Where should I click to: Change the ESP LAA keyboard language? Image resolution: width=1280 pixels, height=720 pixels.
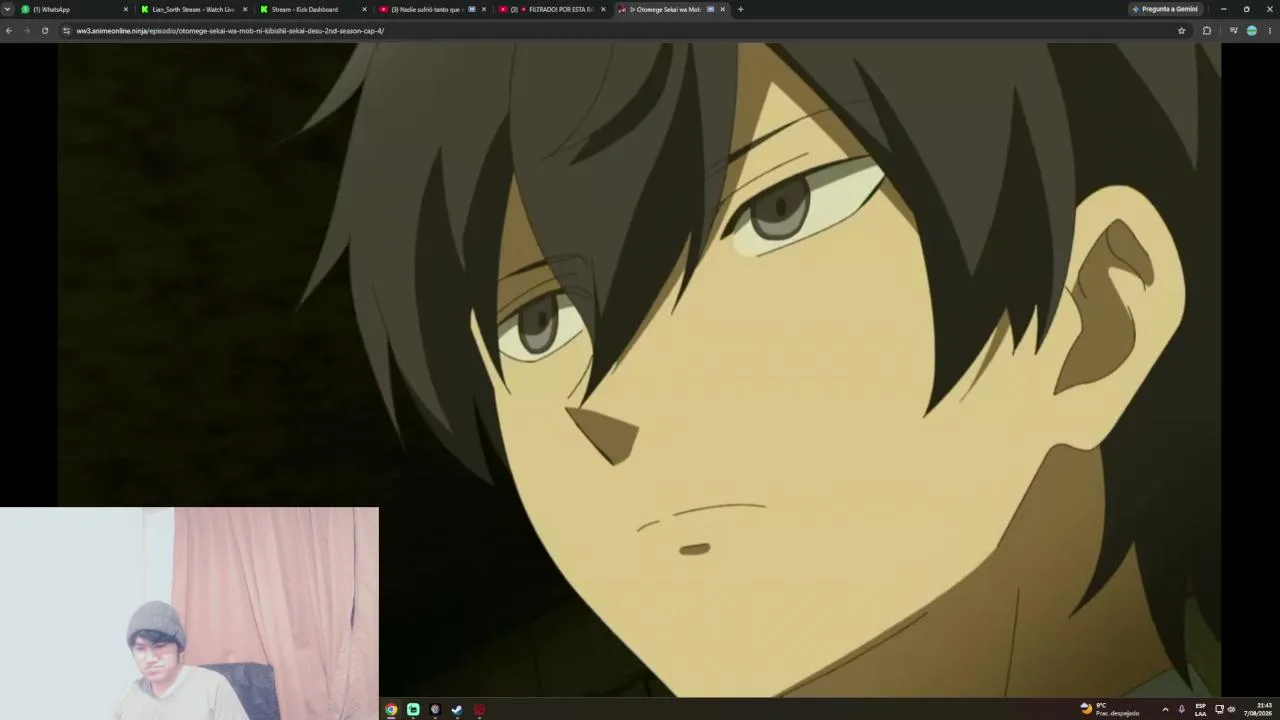(x=1201, y=709)
